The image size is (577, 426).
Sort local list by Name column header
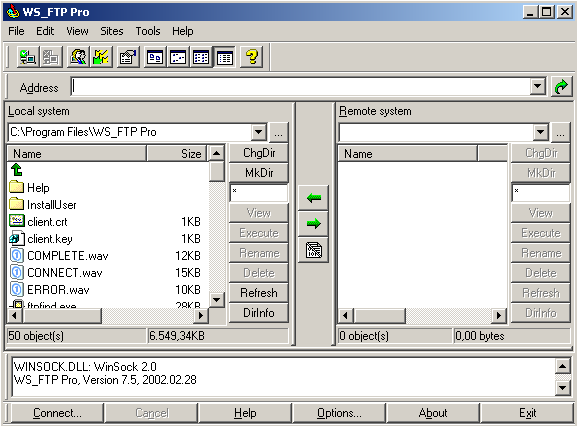77,153
